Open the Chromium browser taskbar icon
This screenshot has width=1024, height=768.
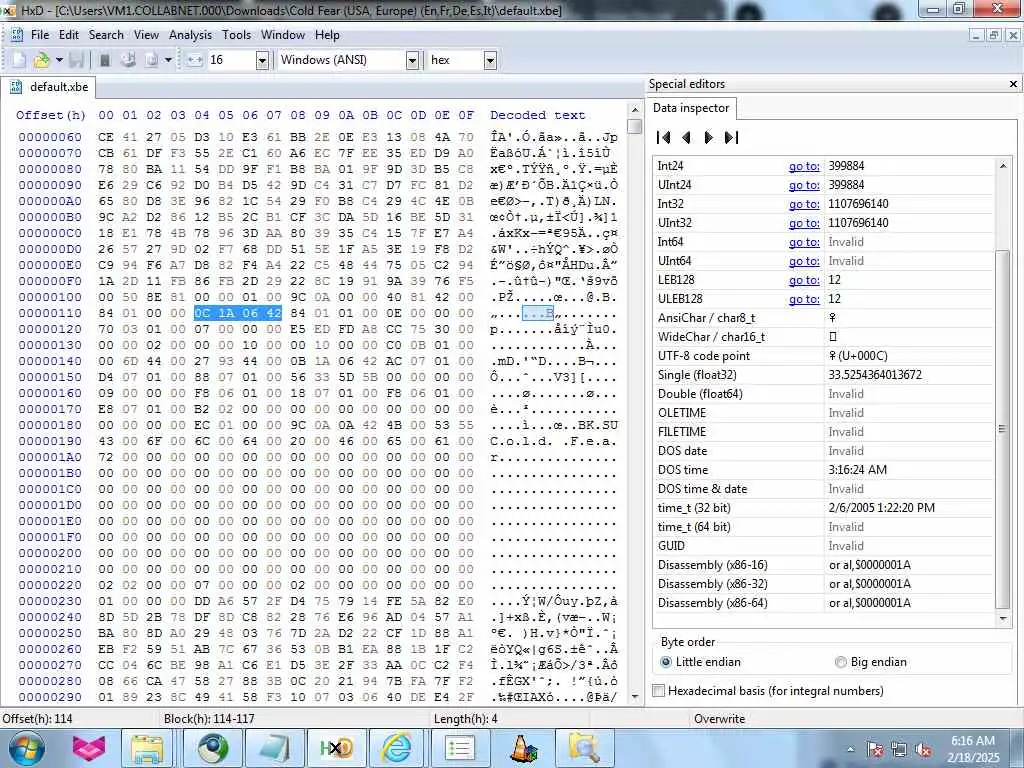213,748
